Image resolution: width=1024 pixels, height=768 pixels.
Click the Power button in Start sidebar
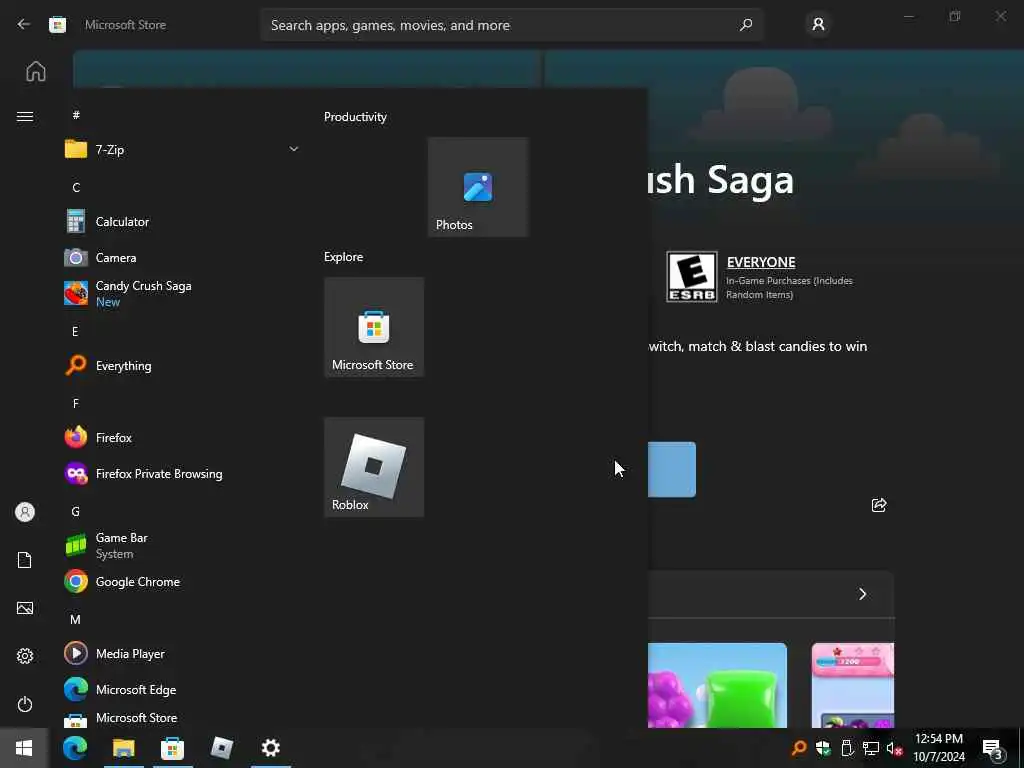[25, 704]
